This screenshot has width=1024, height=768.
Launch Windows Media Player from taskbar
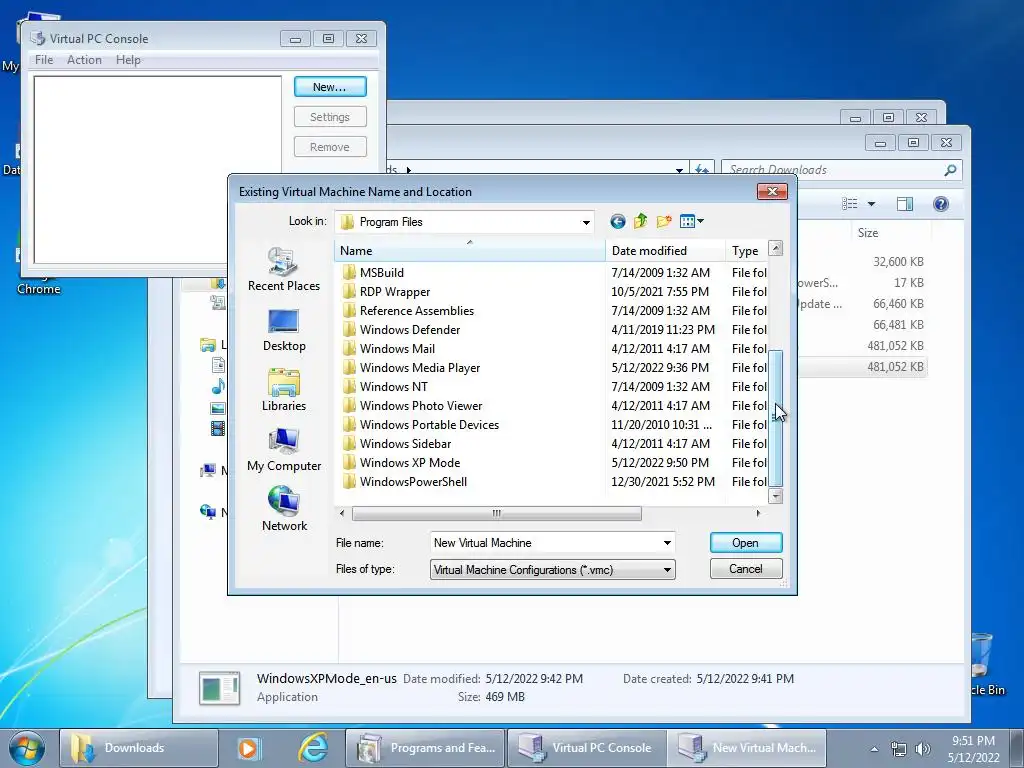248,748
